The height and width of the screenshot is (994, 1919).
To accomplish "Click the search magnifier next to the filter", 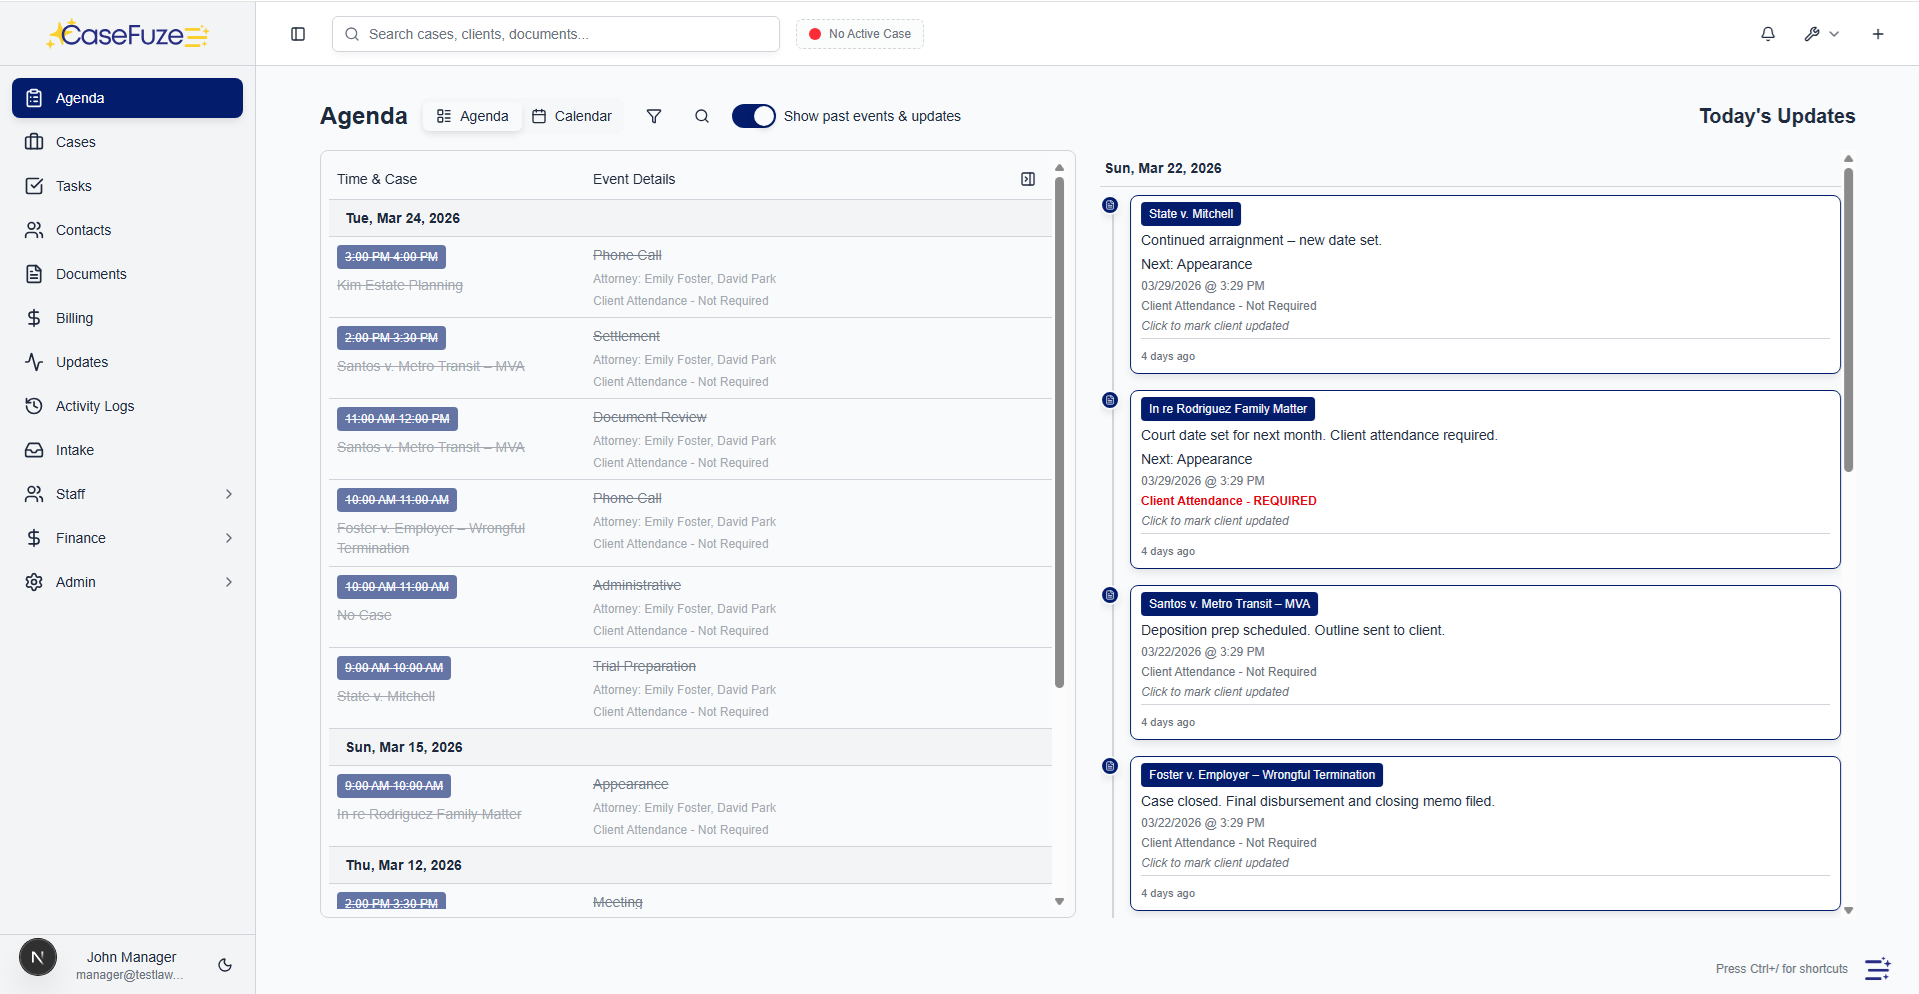I will 702,116.
